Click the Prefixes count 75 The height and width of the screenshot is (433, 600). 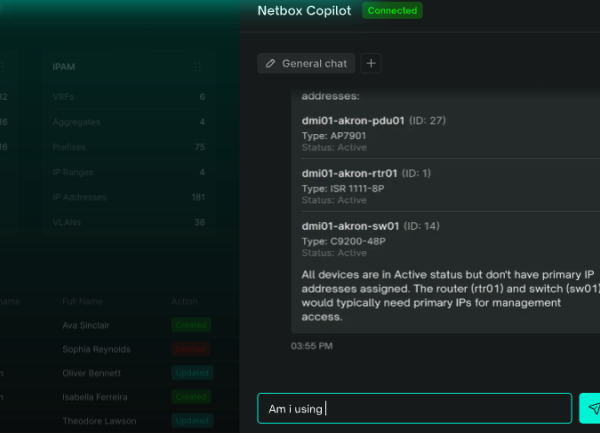tap(200, 147)
